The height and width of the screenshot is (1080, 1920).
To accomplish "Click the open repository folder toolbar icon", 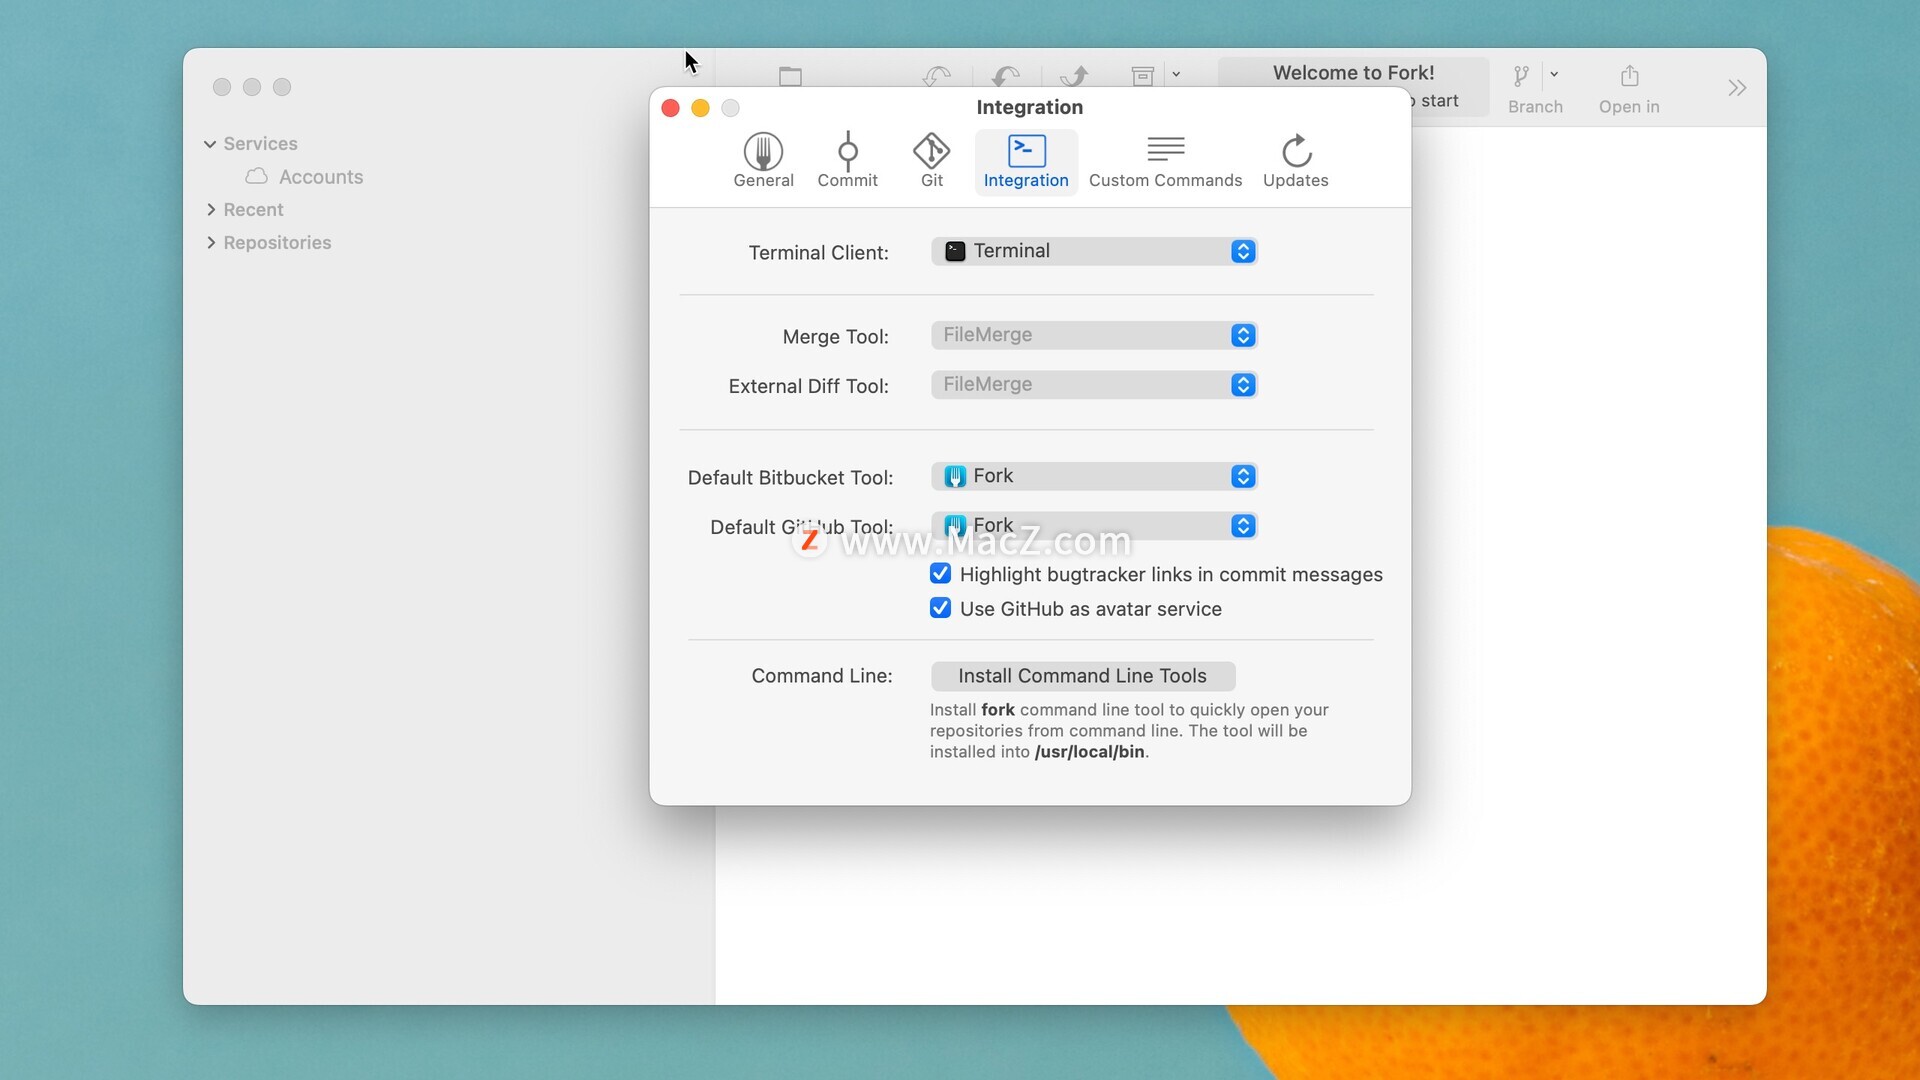I will [790, 76].
